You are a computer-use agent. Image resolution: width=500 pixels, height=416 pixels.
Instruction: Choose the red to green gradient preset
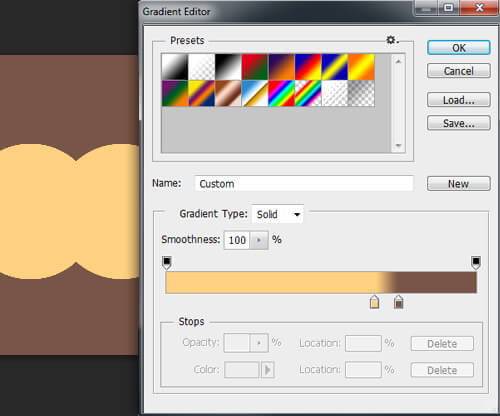[255, 67]
